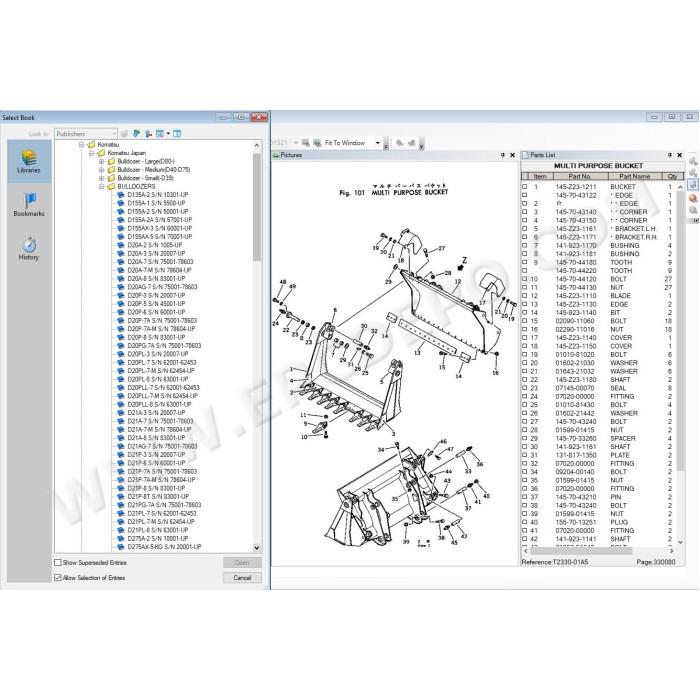The width and height of the screenshot is (700, 700).
Task: Click first greyed navigation icon right of zoom dropdown
Action: [x=400, y=143]
